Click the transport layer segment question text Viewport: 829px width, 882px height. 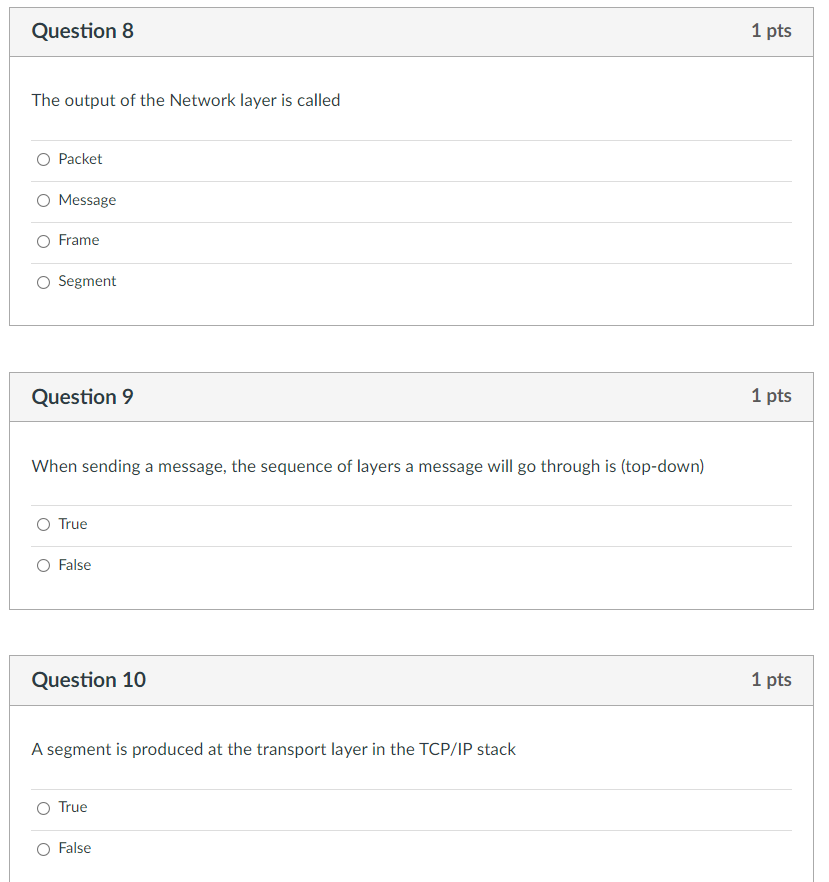pyautogui.click(x=274, y=749)
